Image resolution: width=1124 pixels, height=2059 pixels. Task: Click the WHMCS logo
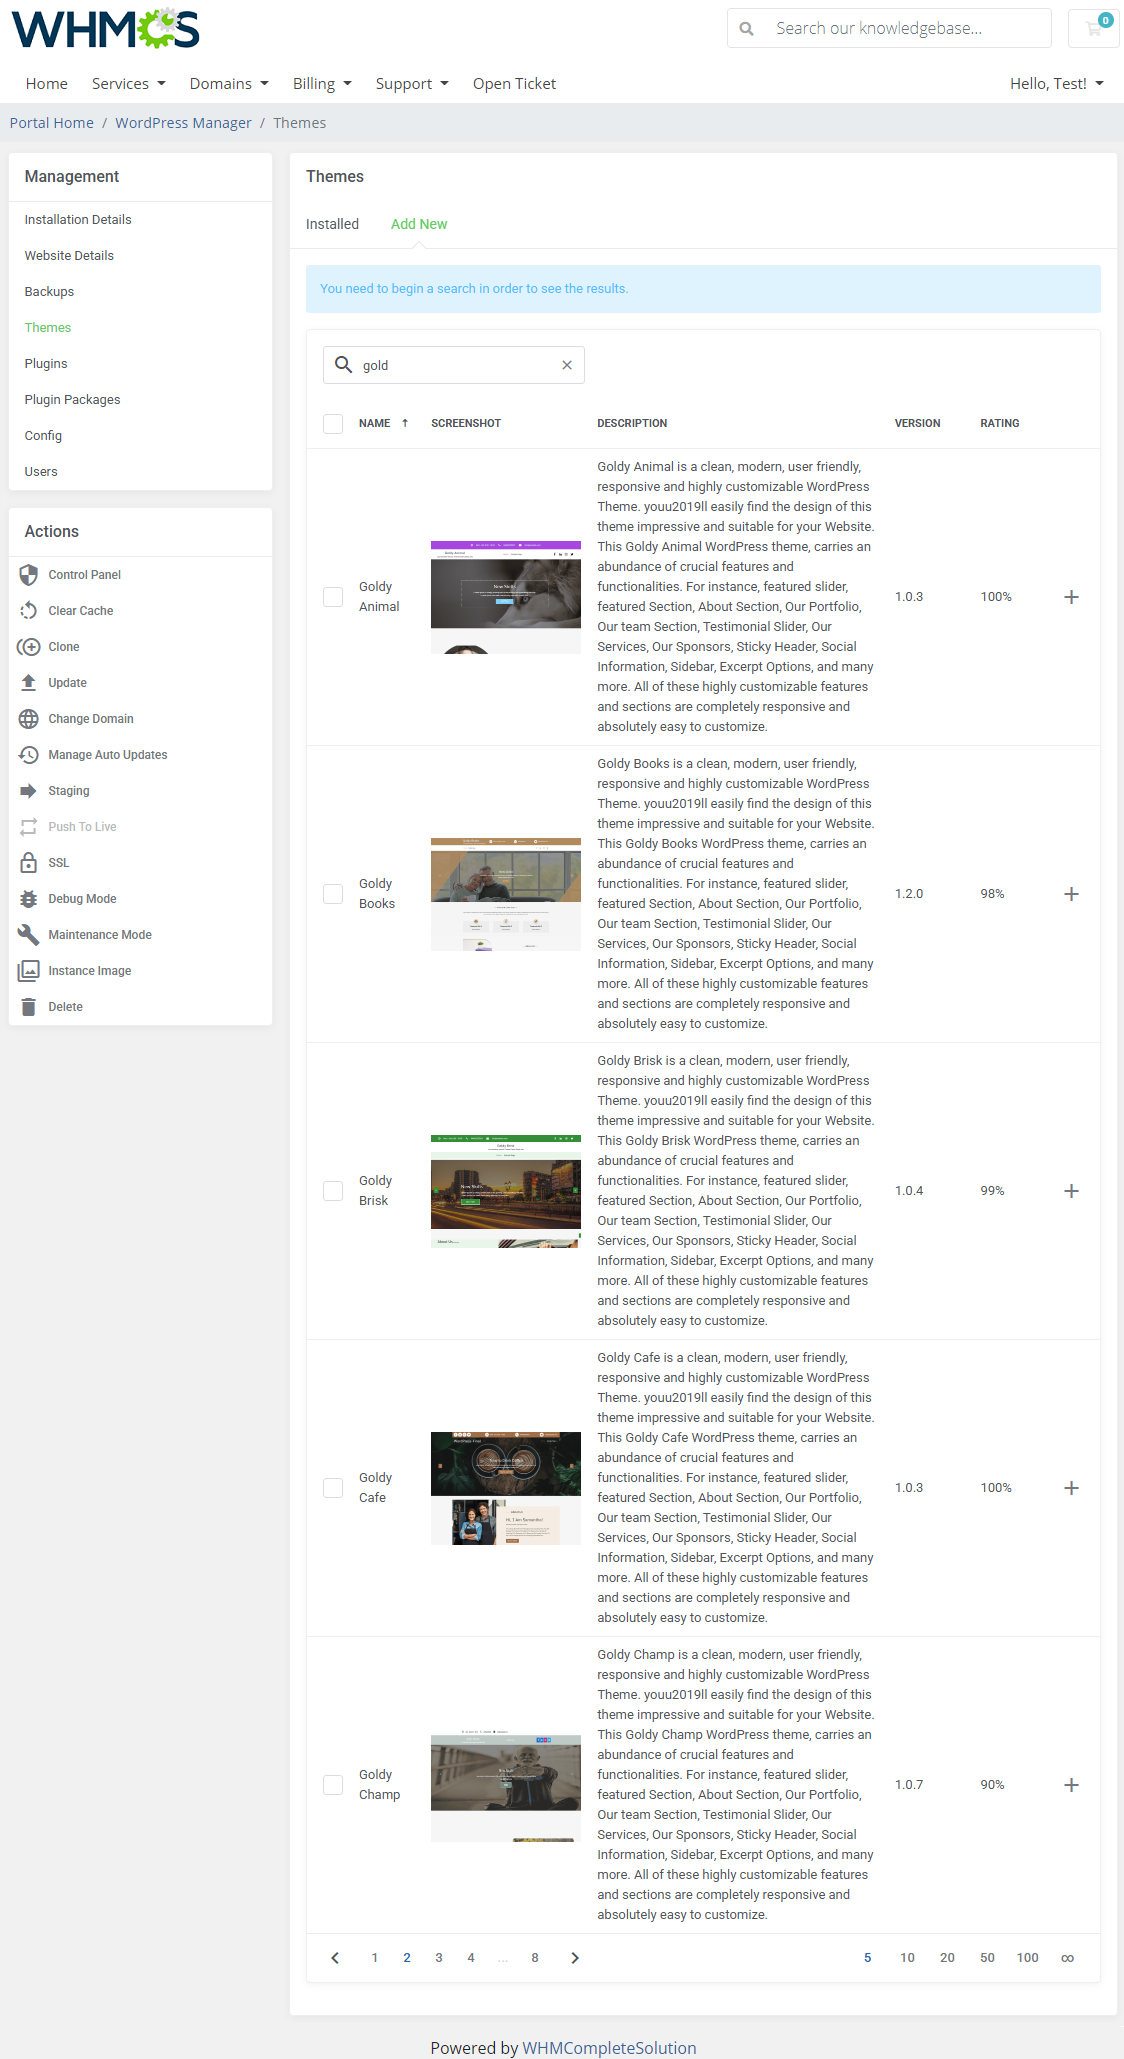click(105, 29)
